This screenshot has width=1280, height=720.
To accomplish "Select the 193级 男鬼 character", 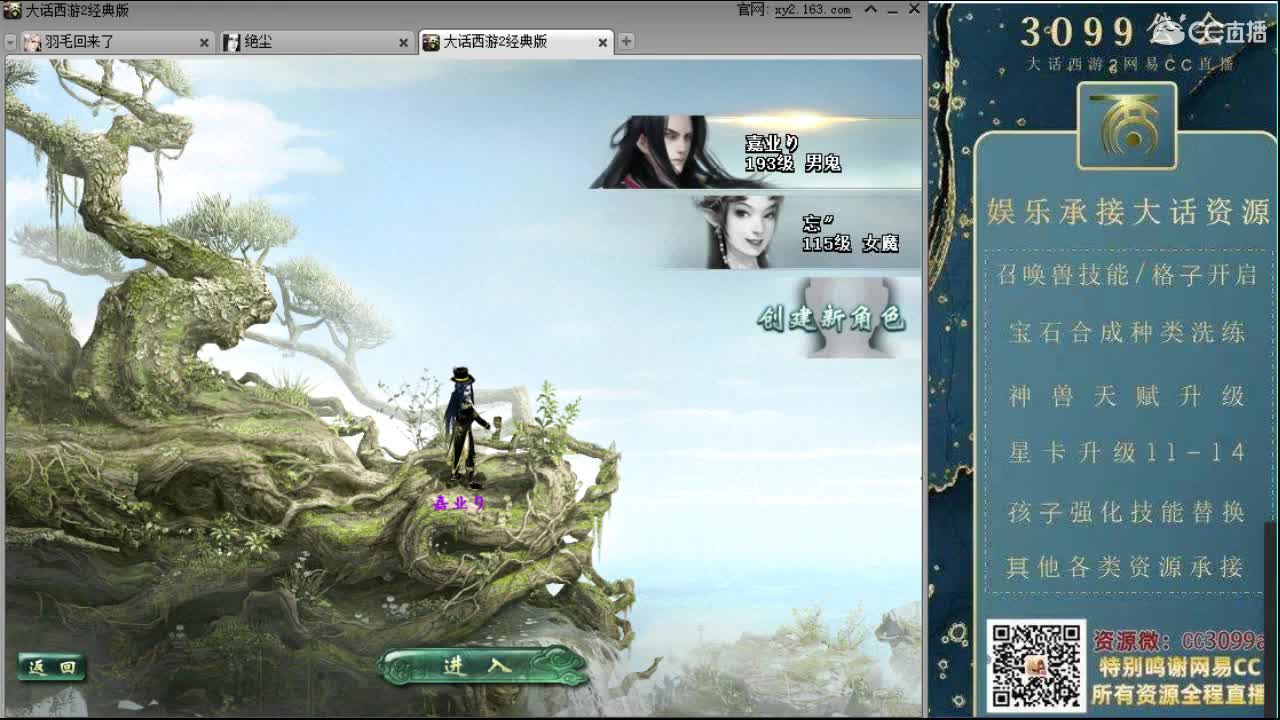I will tap(756, 152).
